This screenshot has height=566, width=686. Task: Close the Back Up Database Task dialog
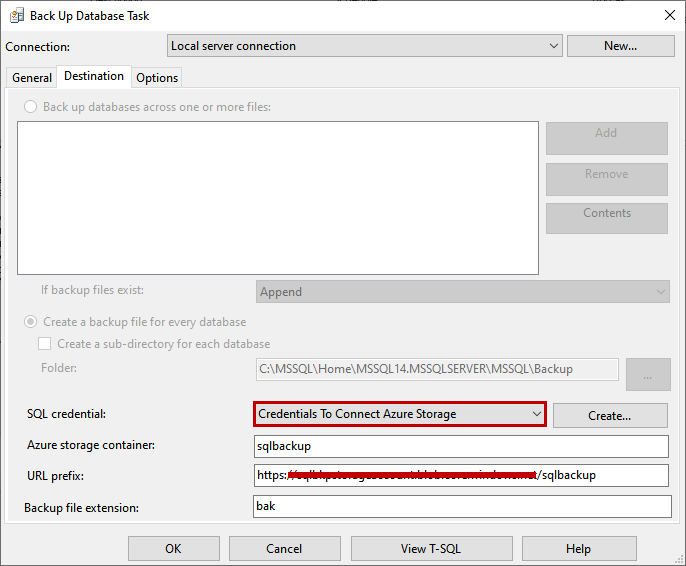tap(668, 15)
